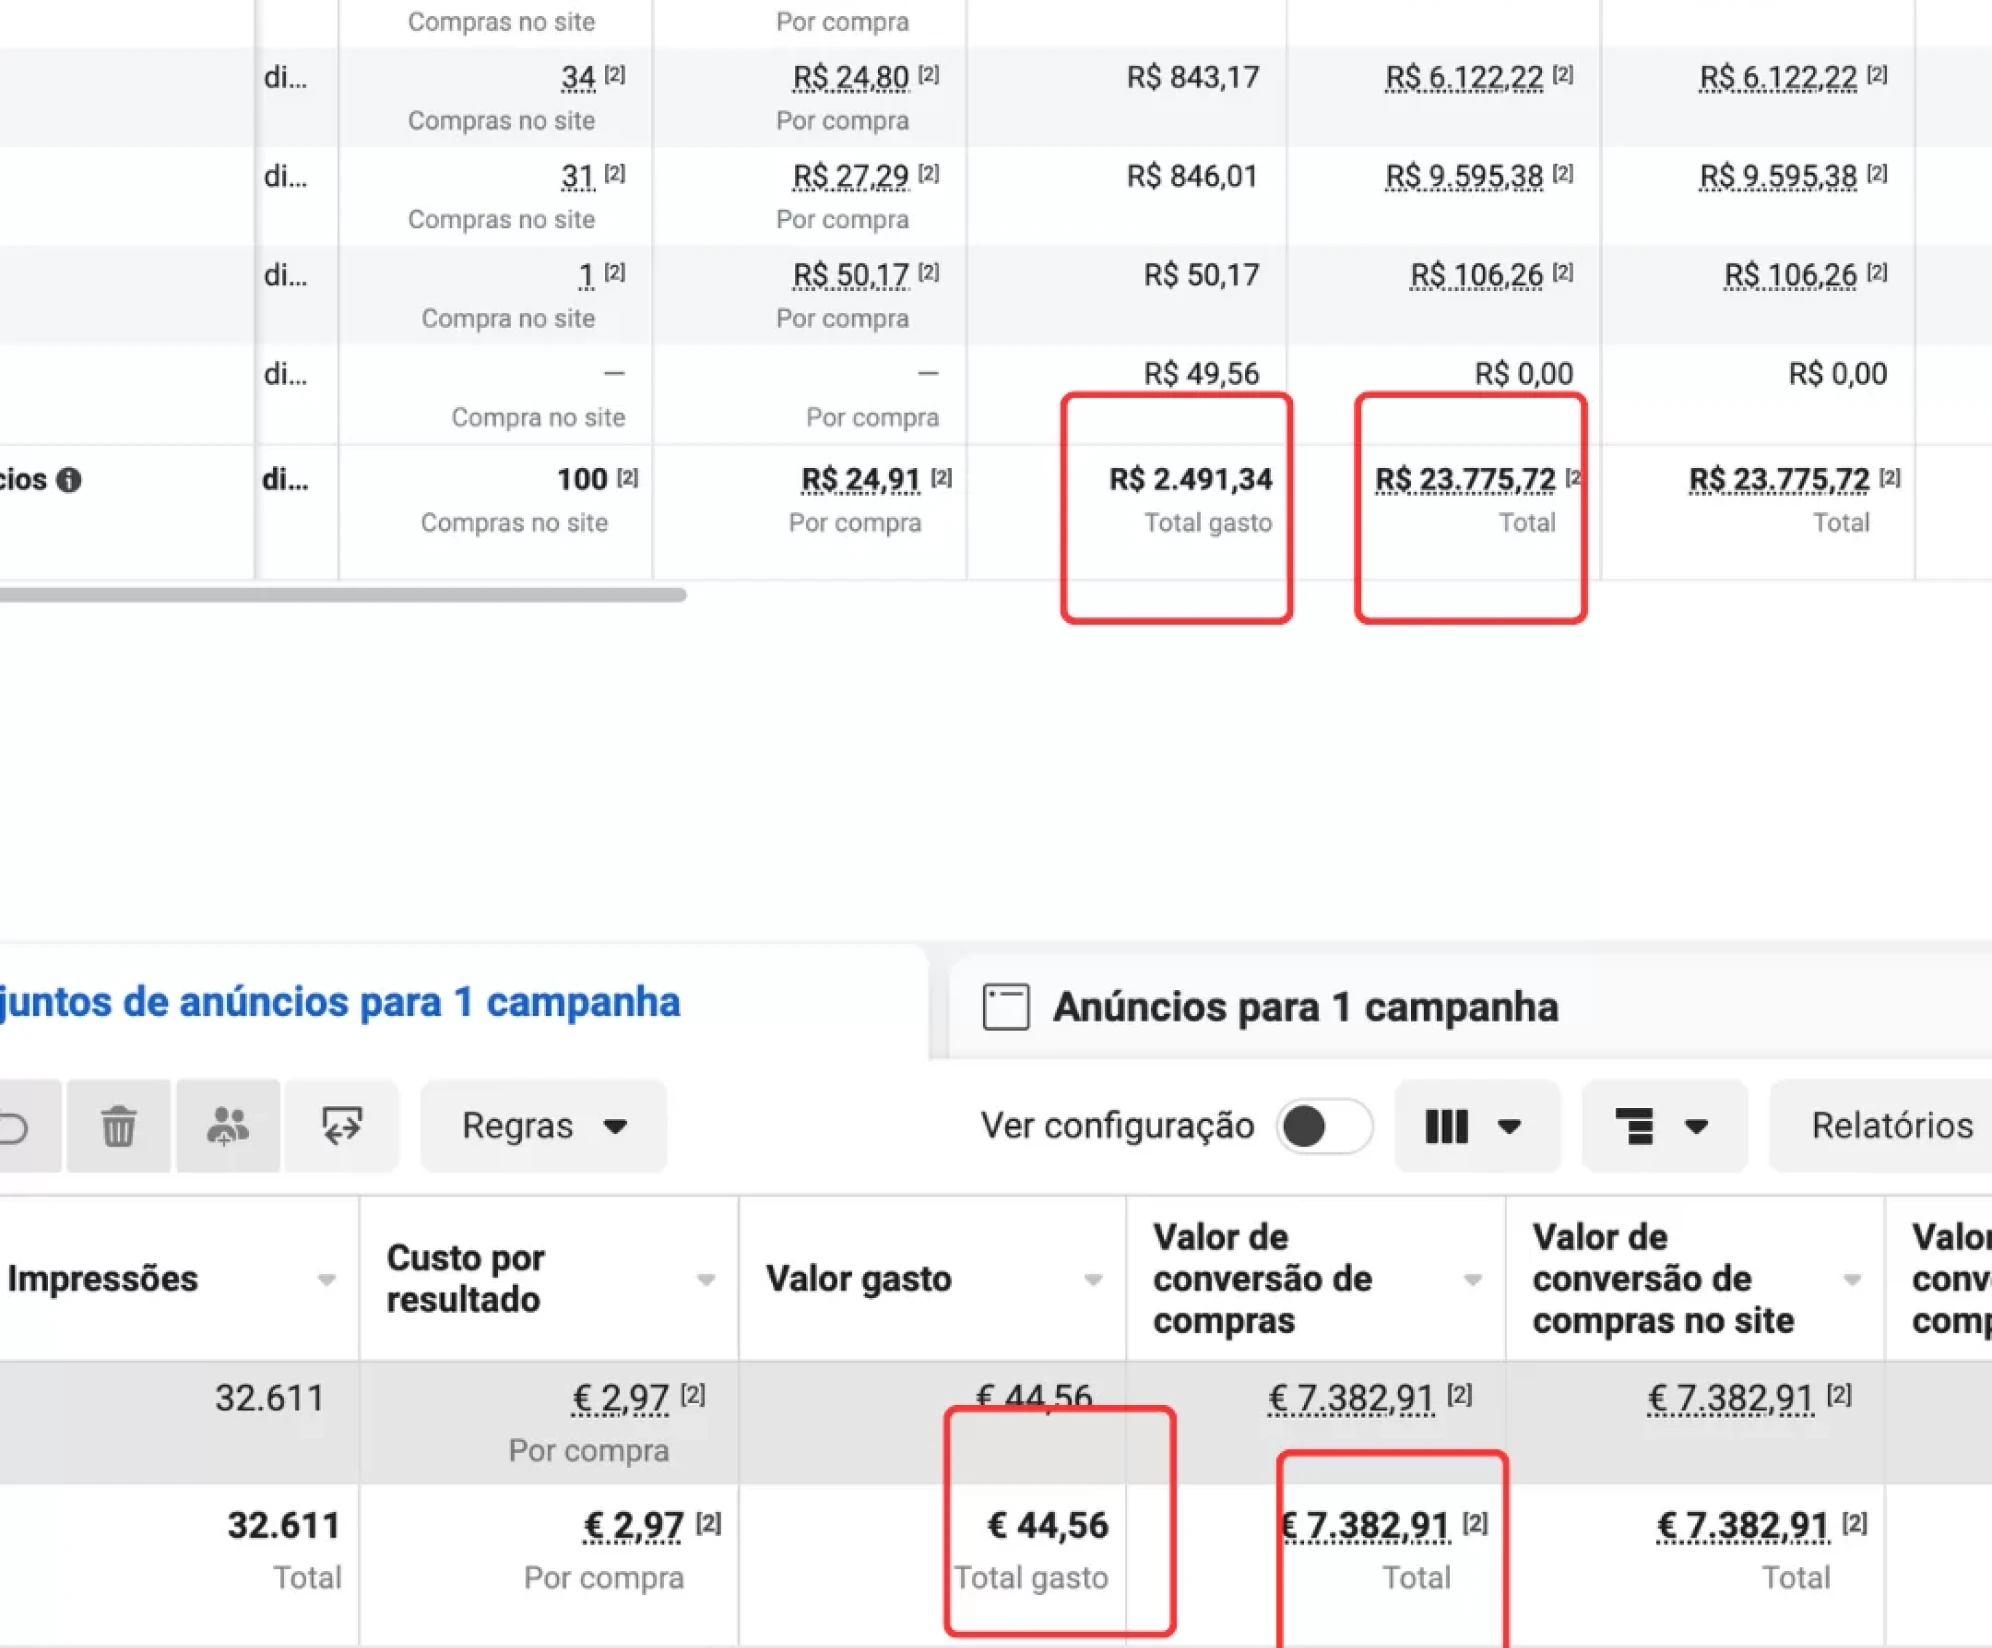Open 'Valor de conversão de compras no site' arrow
This screenshot has height=1648, width=1992.
[1852, 1280]
